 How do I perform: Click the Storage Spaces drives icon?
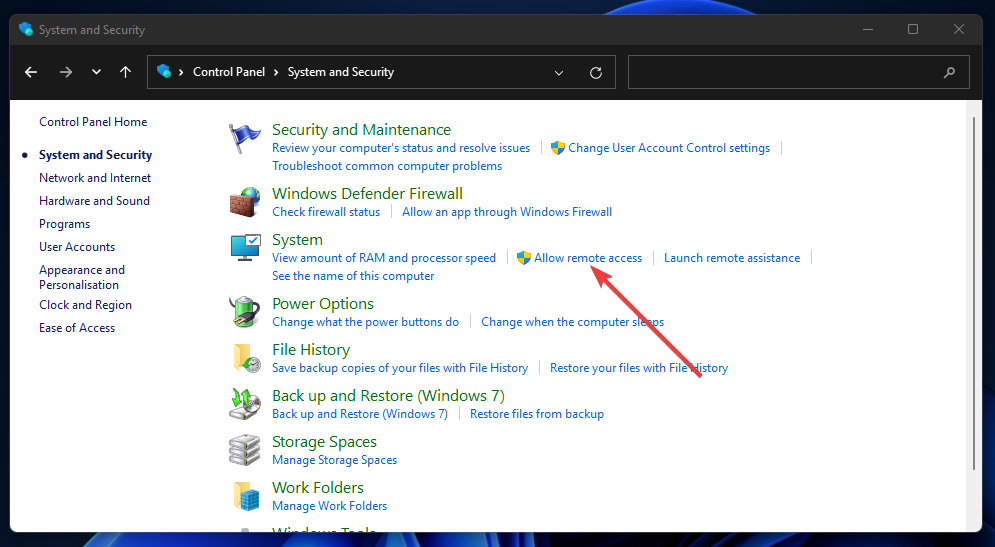pyautogui.click(x=245, y=451)
